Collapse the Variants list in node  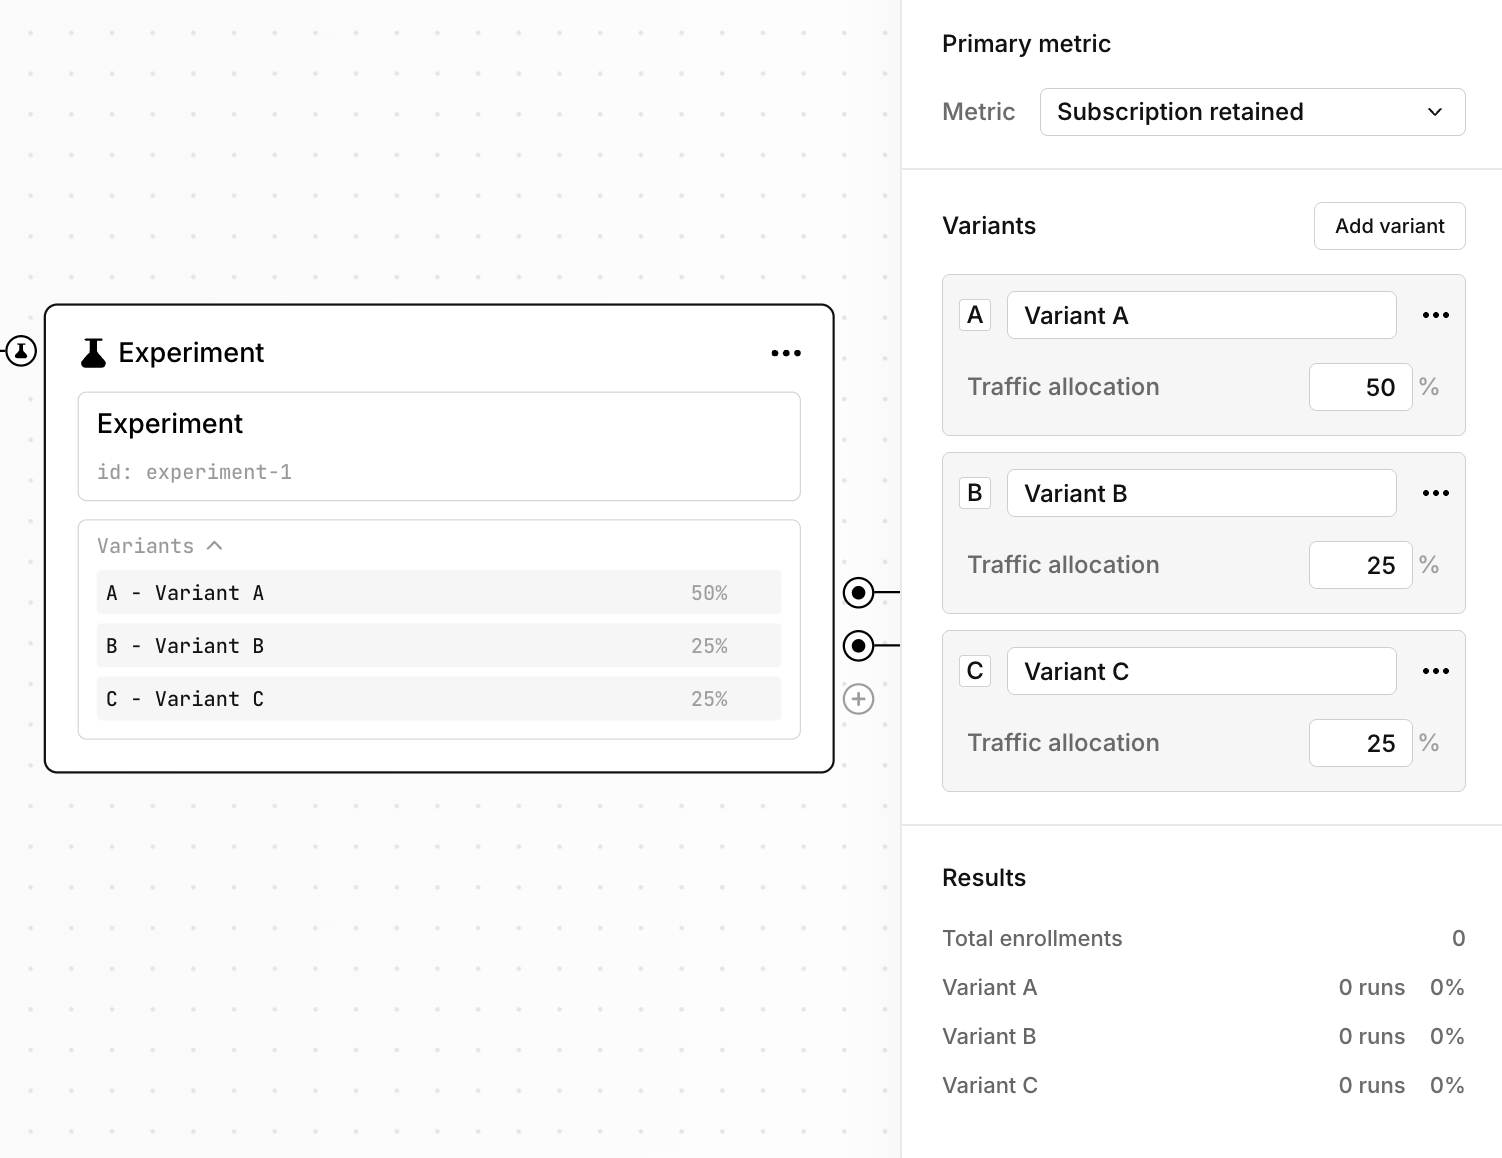[x=214, y=546]
